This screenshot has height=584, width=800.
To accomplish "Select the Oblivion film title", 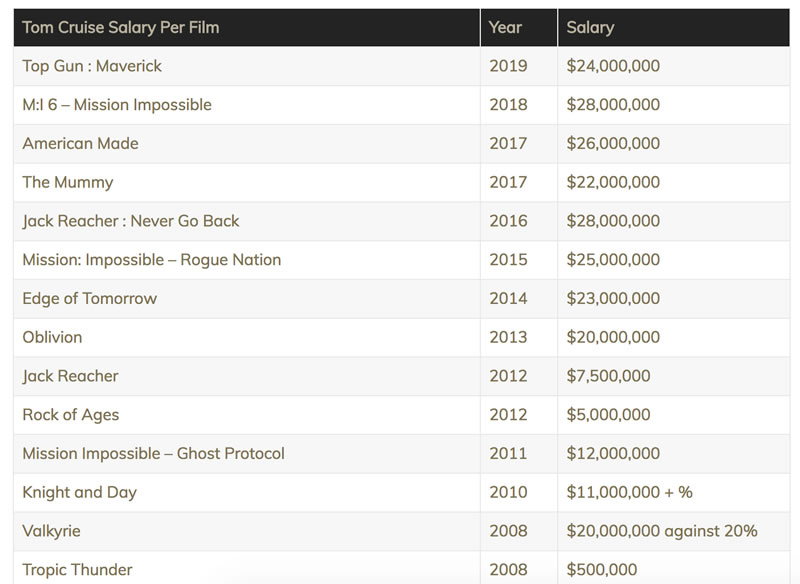I will click(52, 337).
